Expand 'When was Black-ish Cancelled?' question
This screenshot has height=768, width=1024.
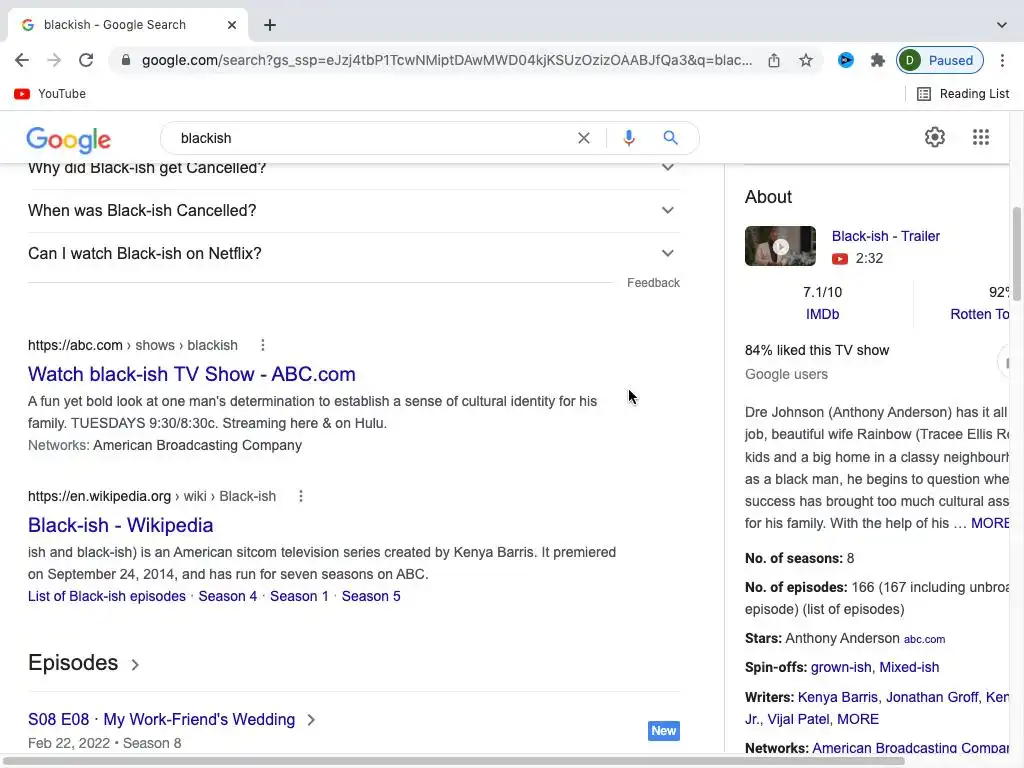354,210
